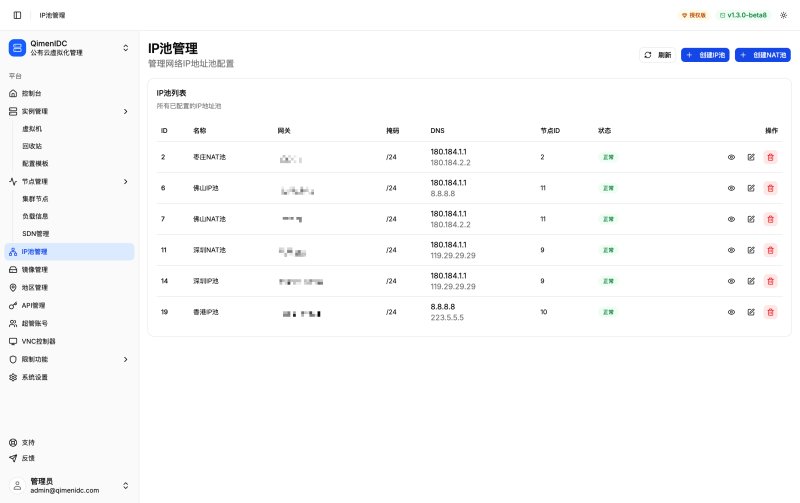The image size is (800, 503).
Task: Click the 正常 status badge for 枣庄NAT池
Action: click(608, 157)
